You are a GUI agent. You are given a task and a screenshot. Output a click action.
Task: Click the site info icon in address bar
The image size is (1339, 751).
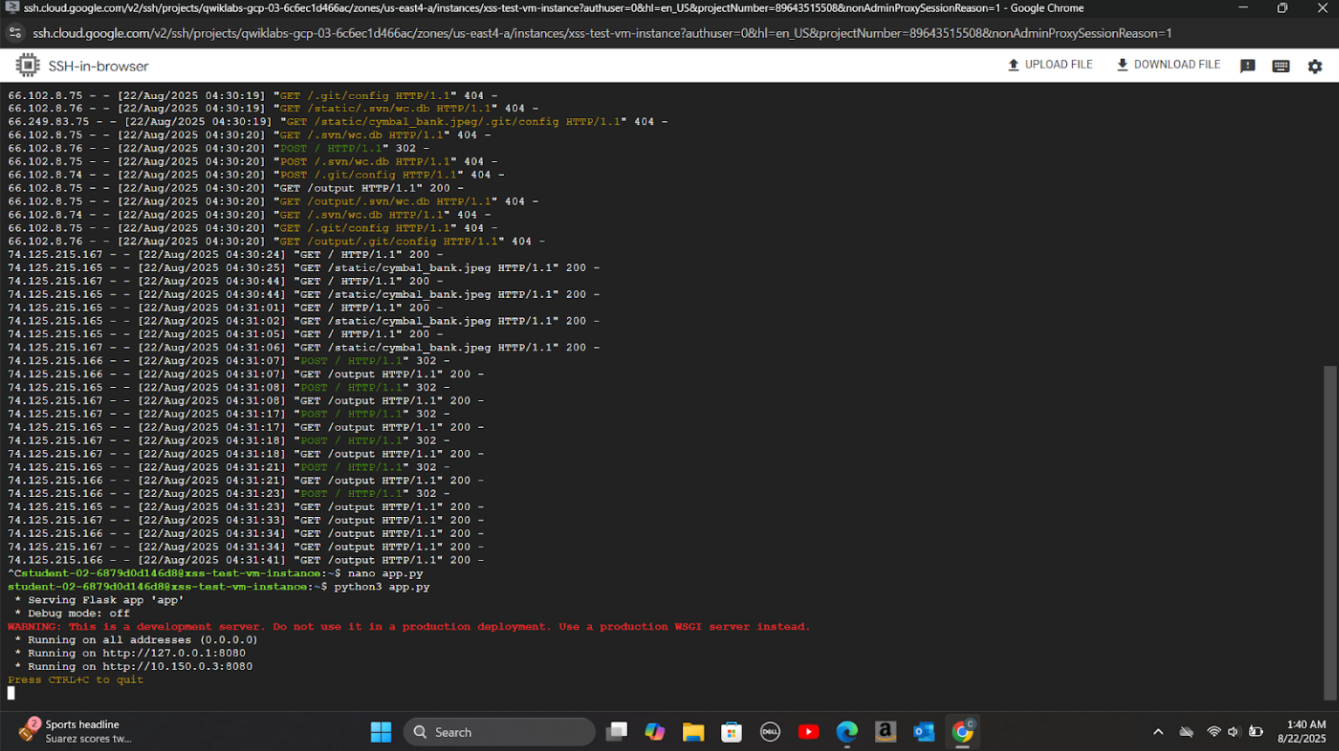click(15, 33)
